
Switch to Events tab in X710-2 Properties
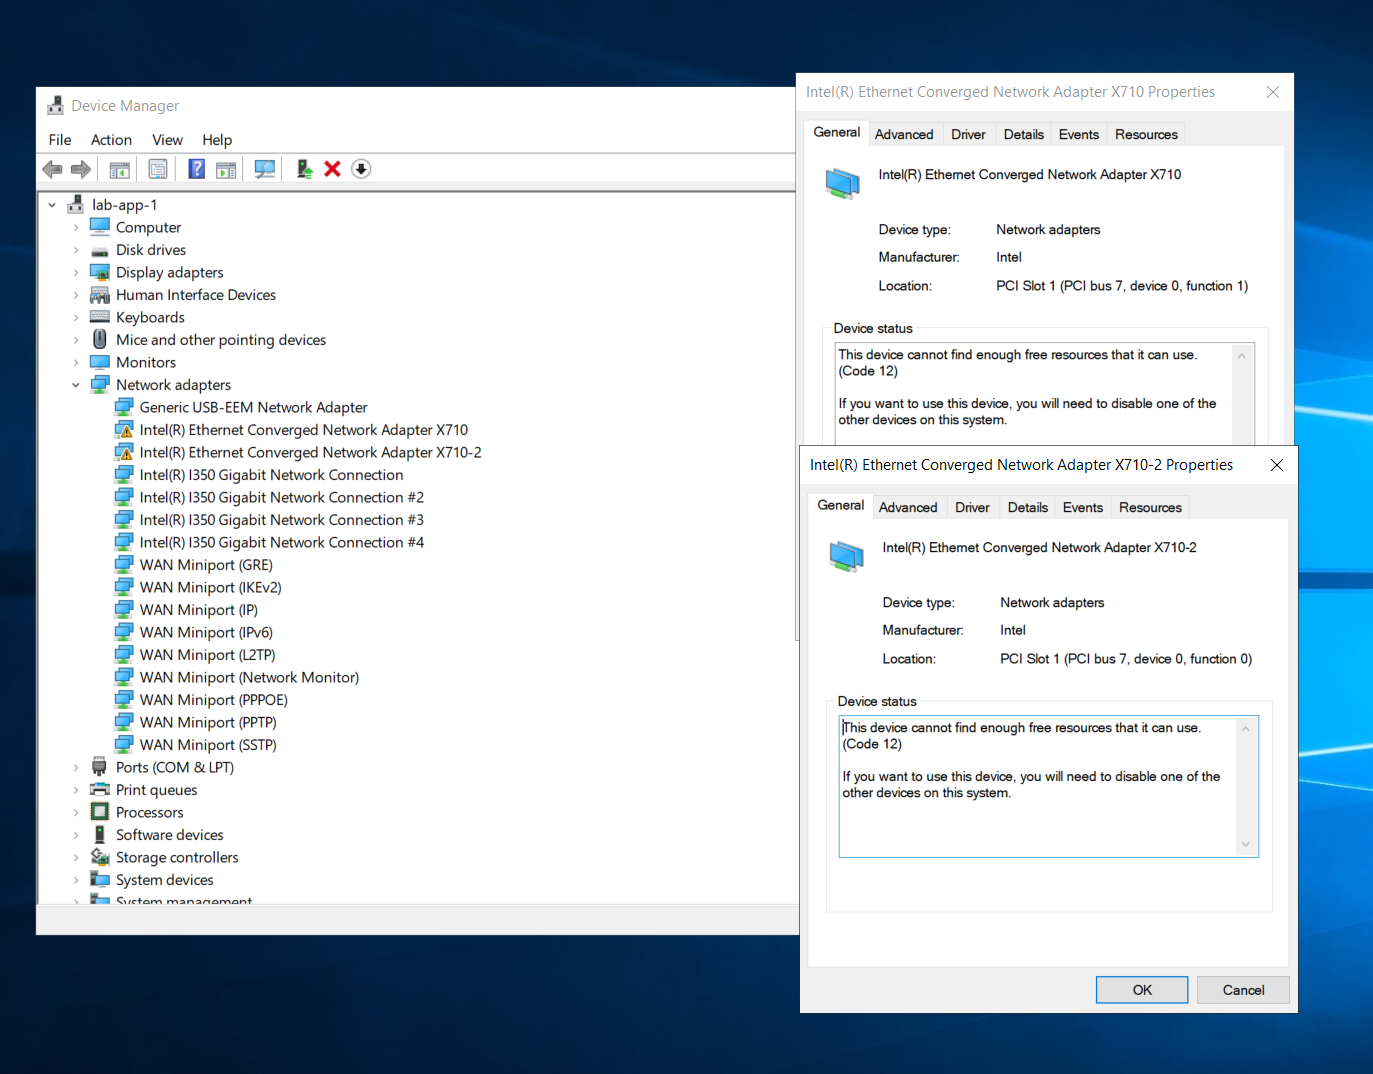(1083, 507)
